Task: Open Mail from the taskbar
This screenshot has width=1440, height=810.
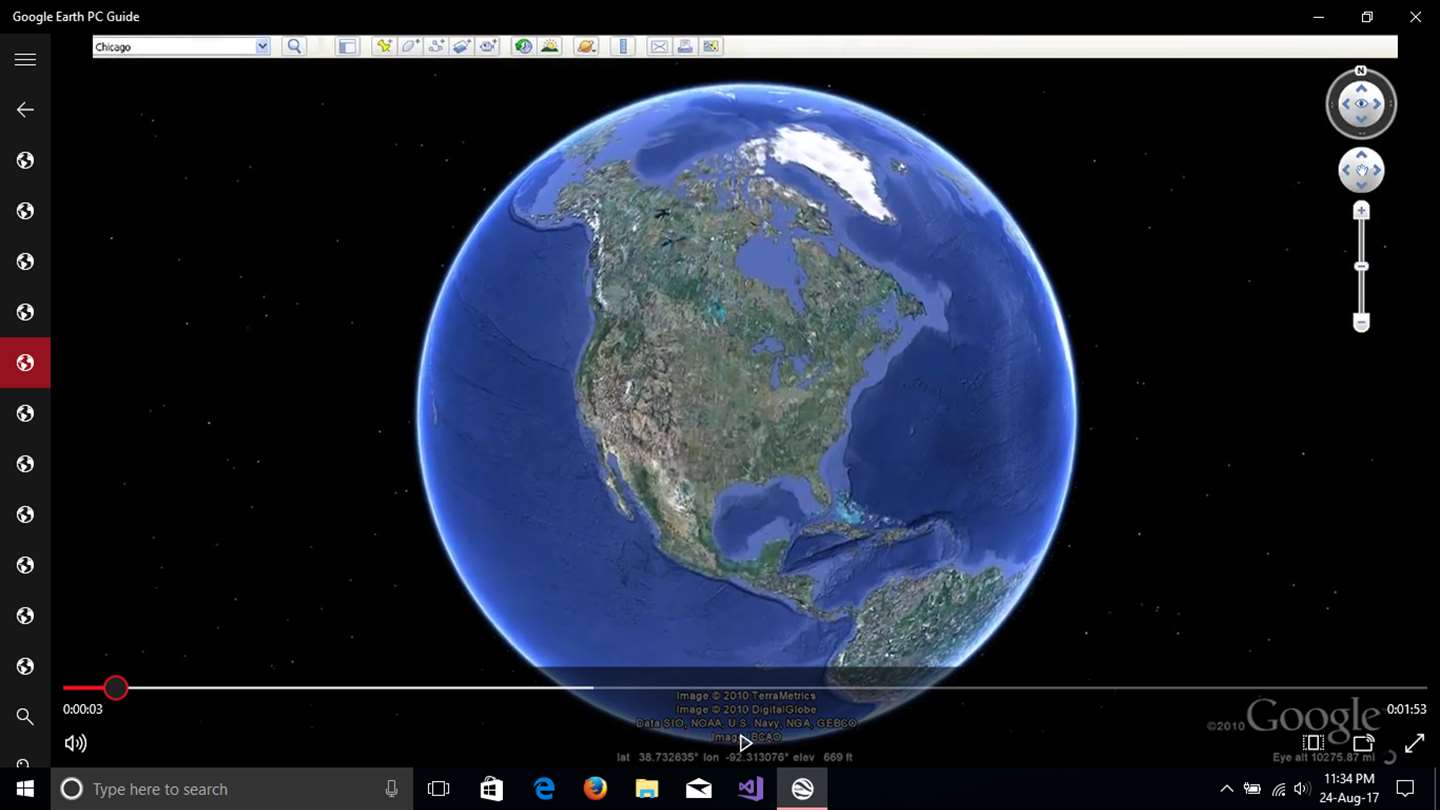Action: click(x=699, y=789)
